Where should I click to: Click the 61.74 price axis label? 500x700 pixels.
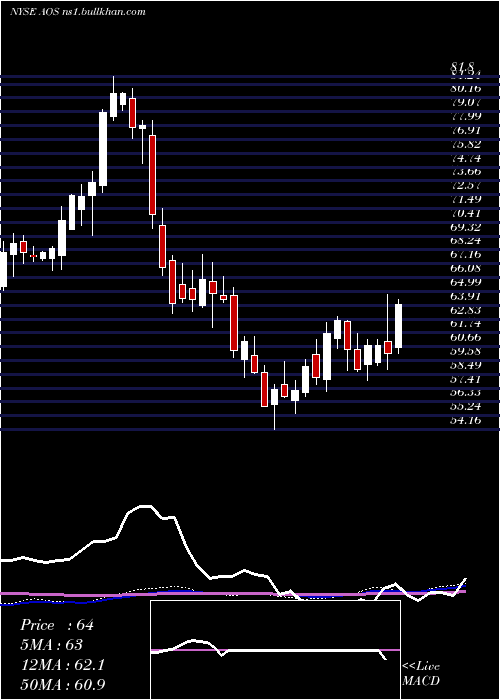(x=466, y=324)
